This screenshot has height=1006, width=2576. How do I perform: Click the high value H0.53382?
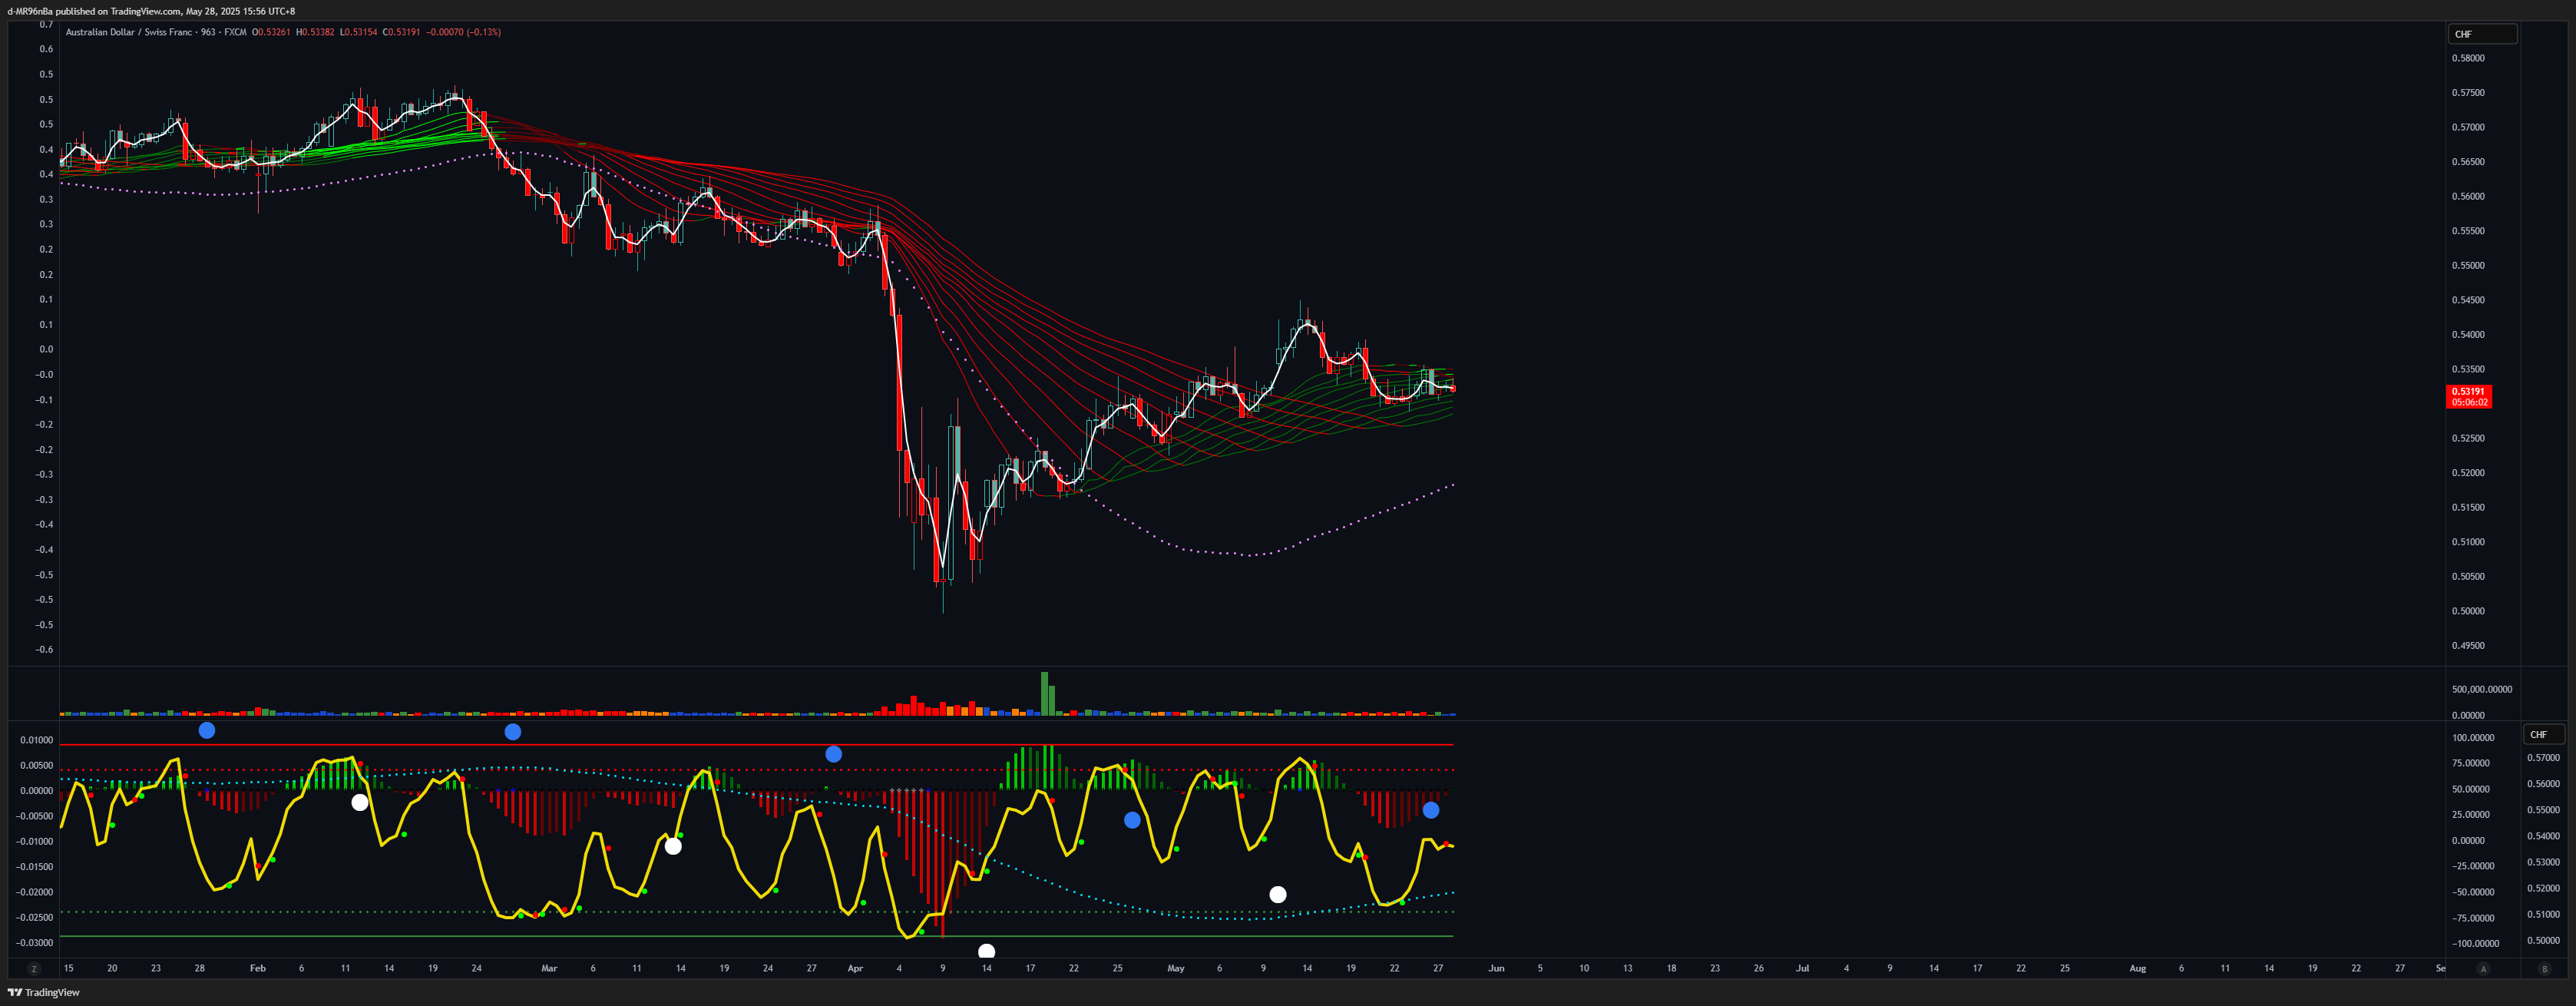(x=315, y=32)
